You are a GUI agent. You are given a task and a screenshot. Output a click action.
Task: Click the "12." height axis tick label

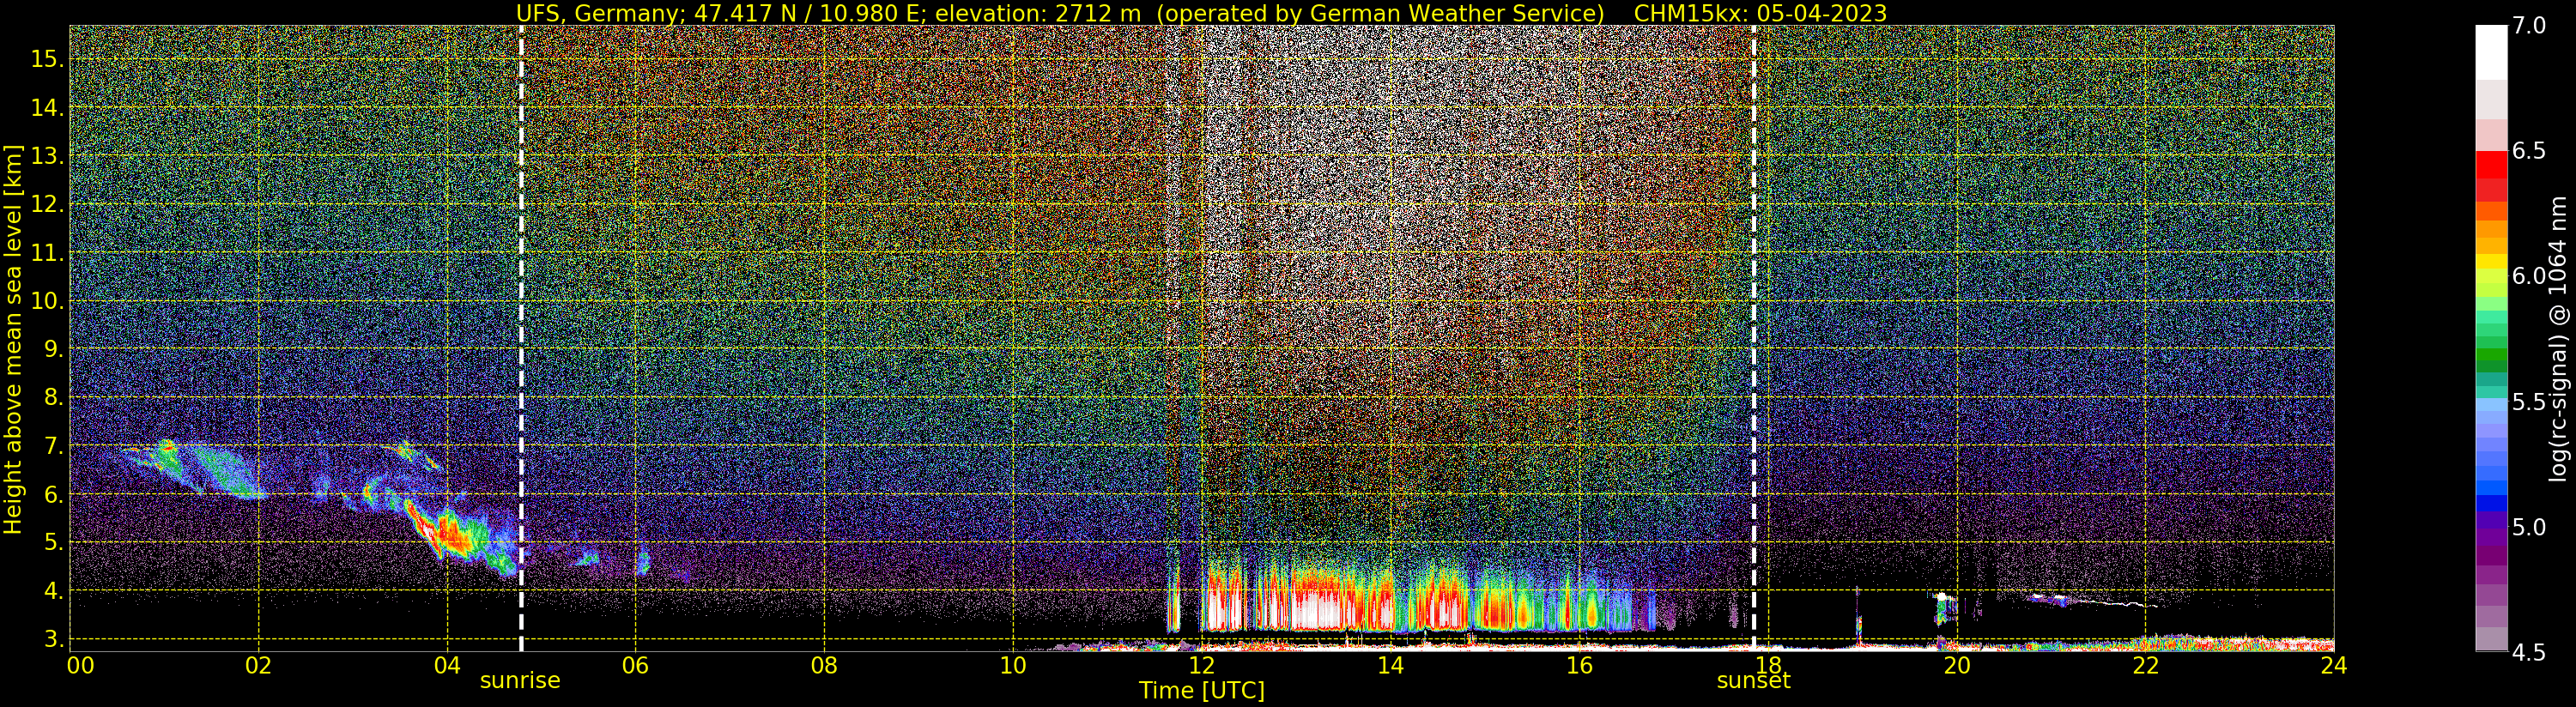click(x=49, y=204)
